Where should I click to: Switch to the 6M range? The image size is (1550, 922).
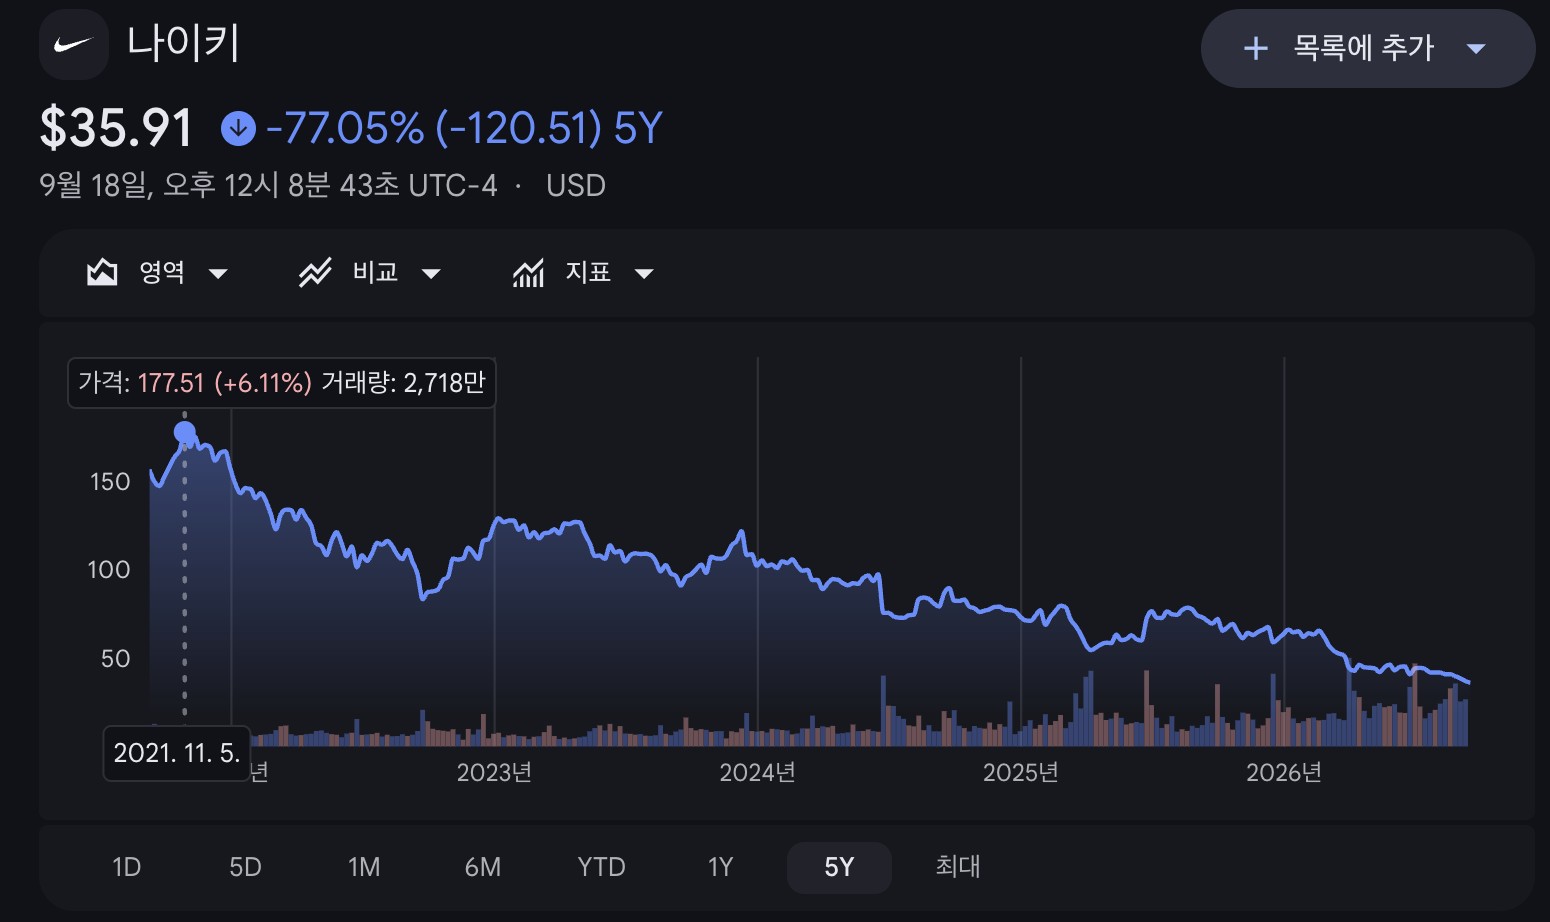pyautogui.click(x=483, y=867)
